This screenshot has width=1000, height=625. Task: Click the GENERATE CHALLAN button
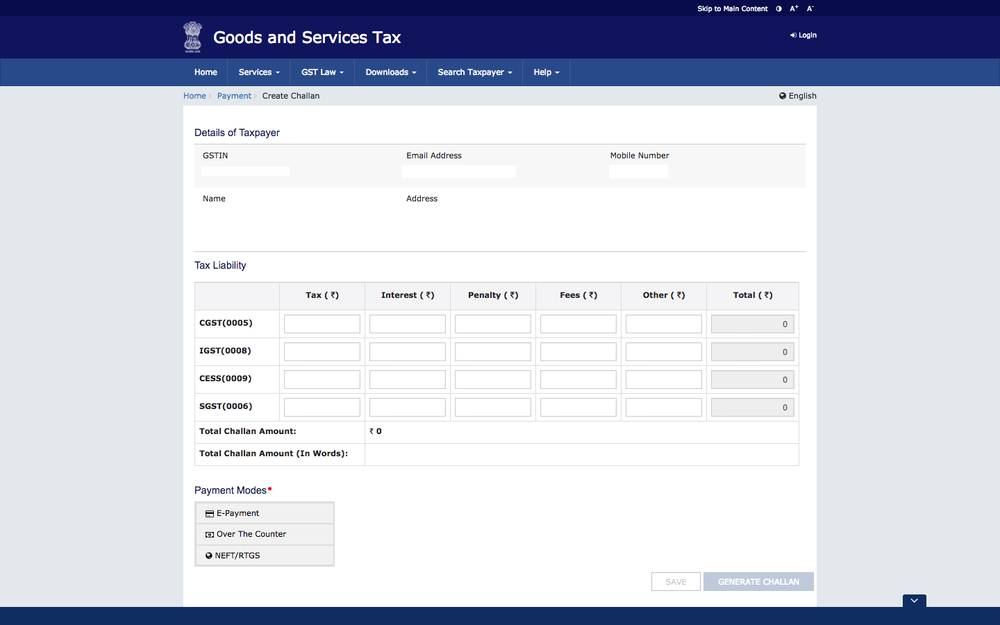759,579
